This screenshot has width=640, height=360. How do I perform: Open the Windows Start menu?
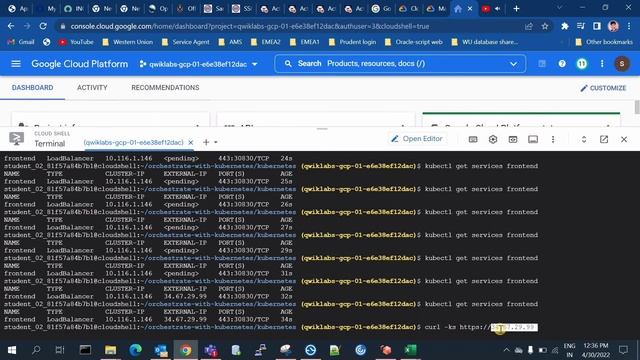point(11,350)
